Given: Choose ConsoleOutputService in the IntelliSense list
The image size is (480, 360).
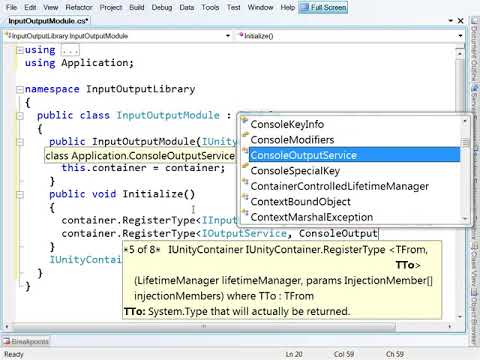Looking at the screenshot, I should click(354, 155).
